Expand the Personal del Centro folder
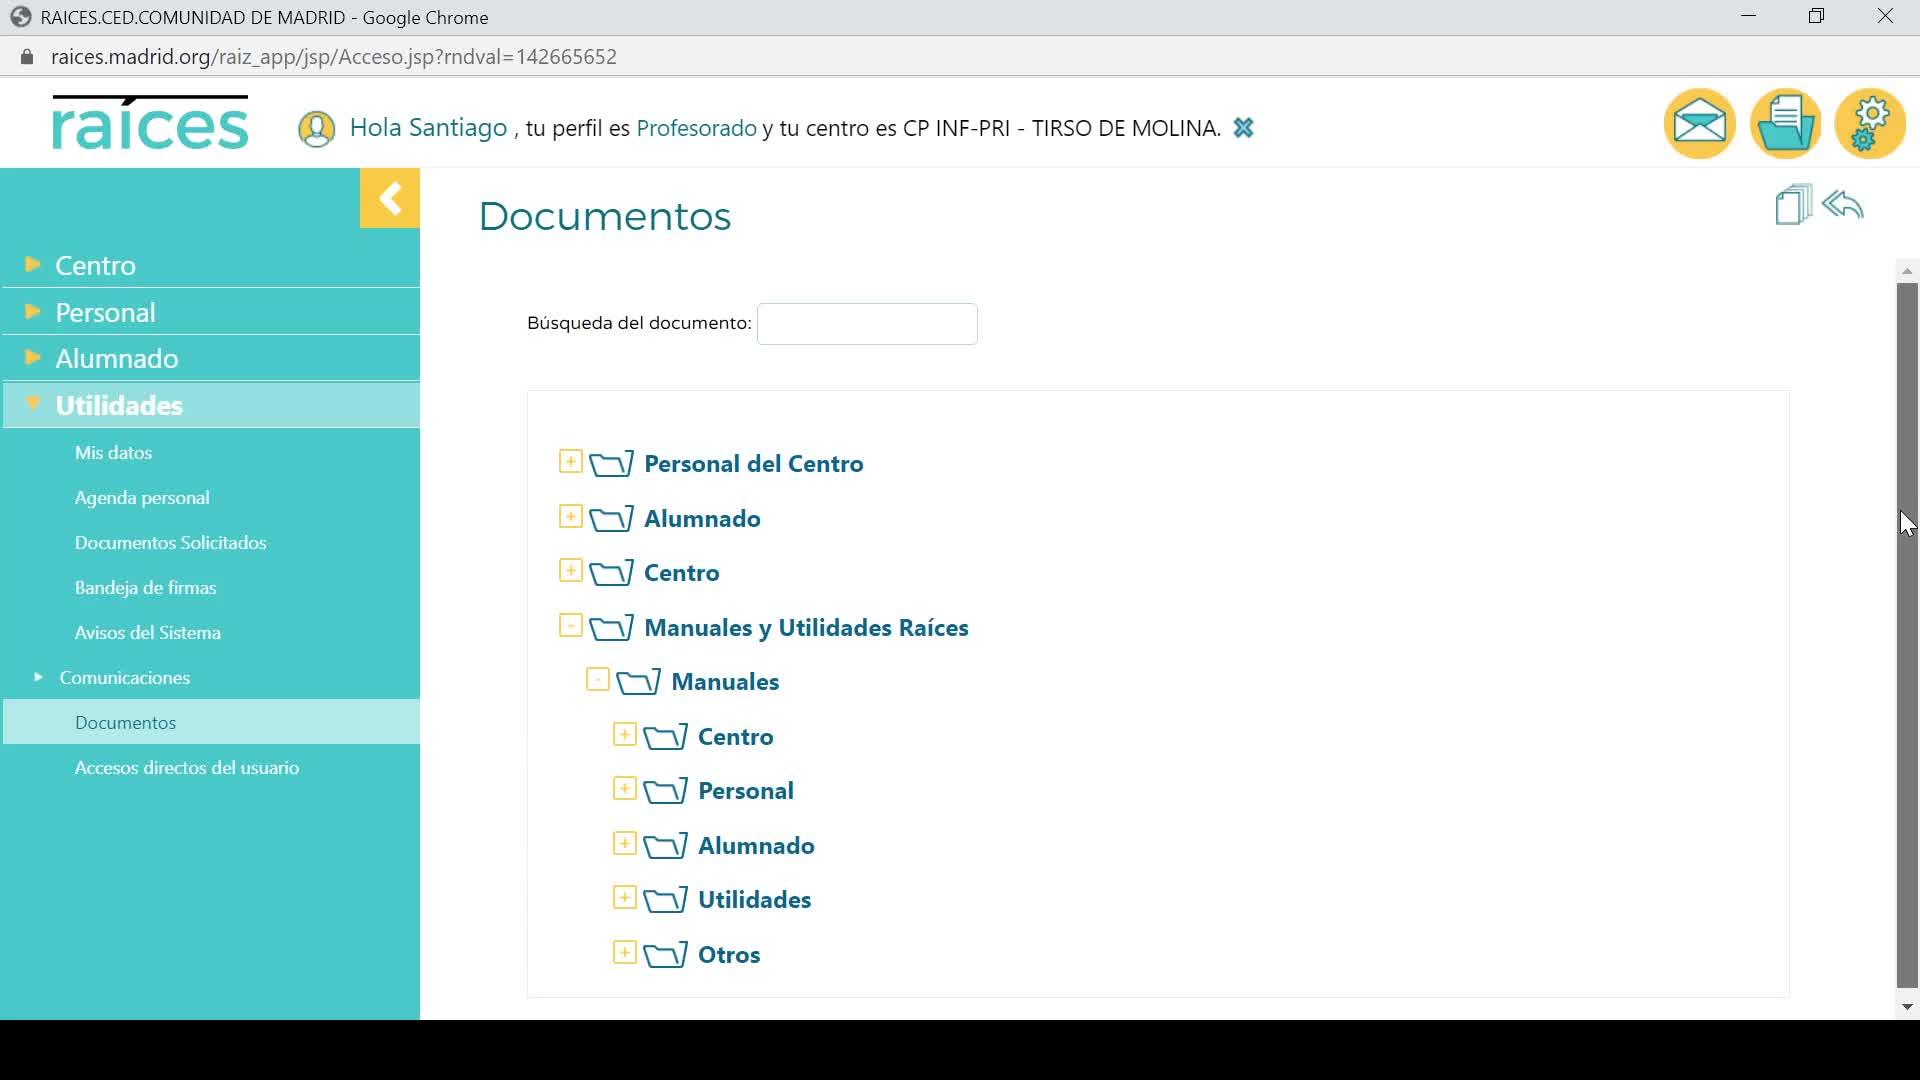Image resolution: width=1920 pixels, height=1080 pixels. point(570,462)
